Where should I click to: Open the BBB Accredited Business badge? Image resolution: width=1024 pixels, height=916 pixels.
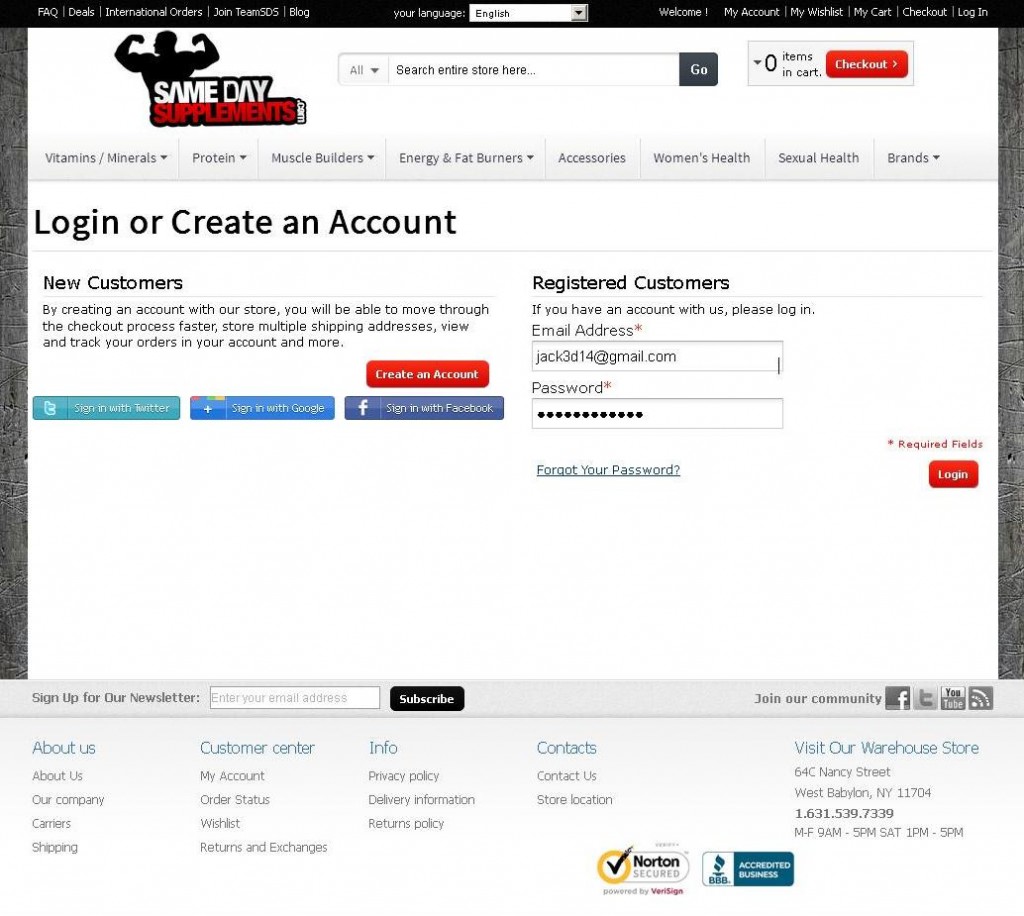click(747, 868)
